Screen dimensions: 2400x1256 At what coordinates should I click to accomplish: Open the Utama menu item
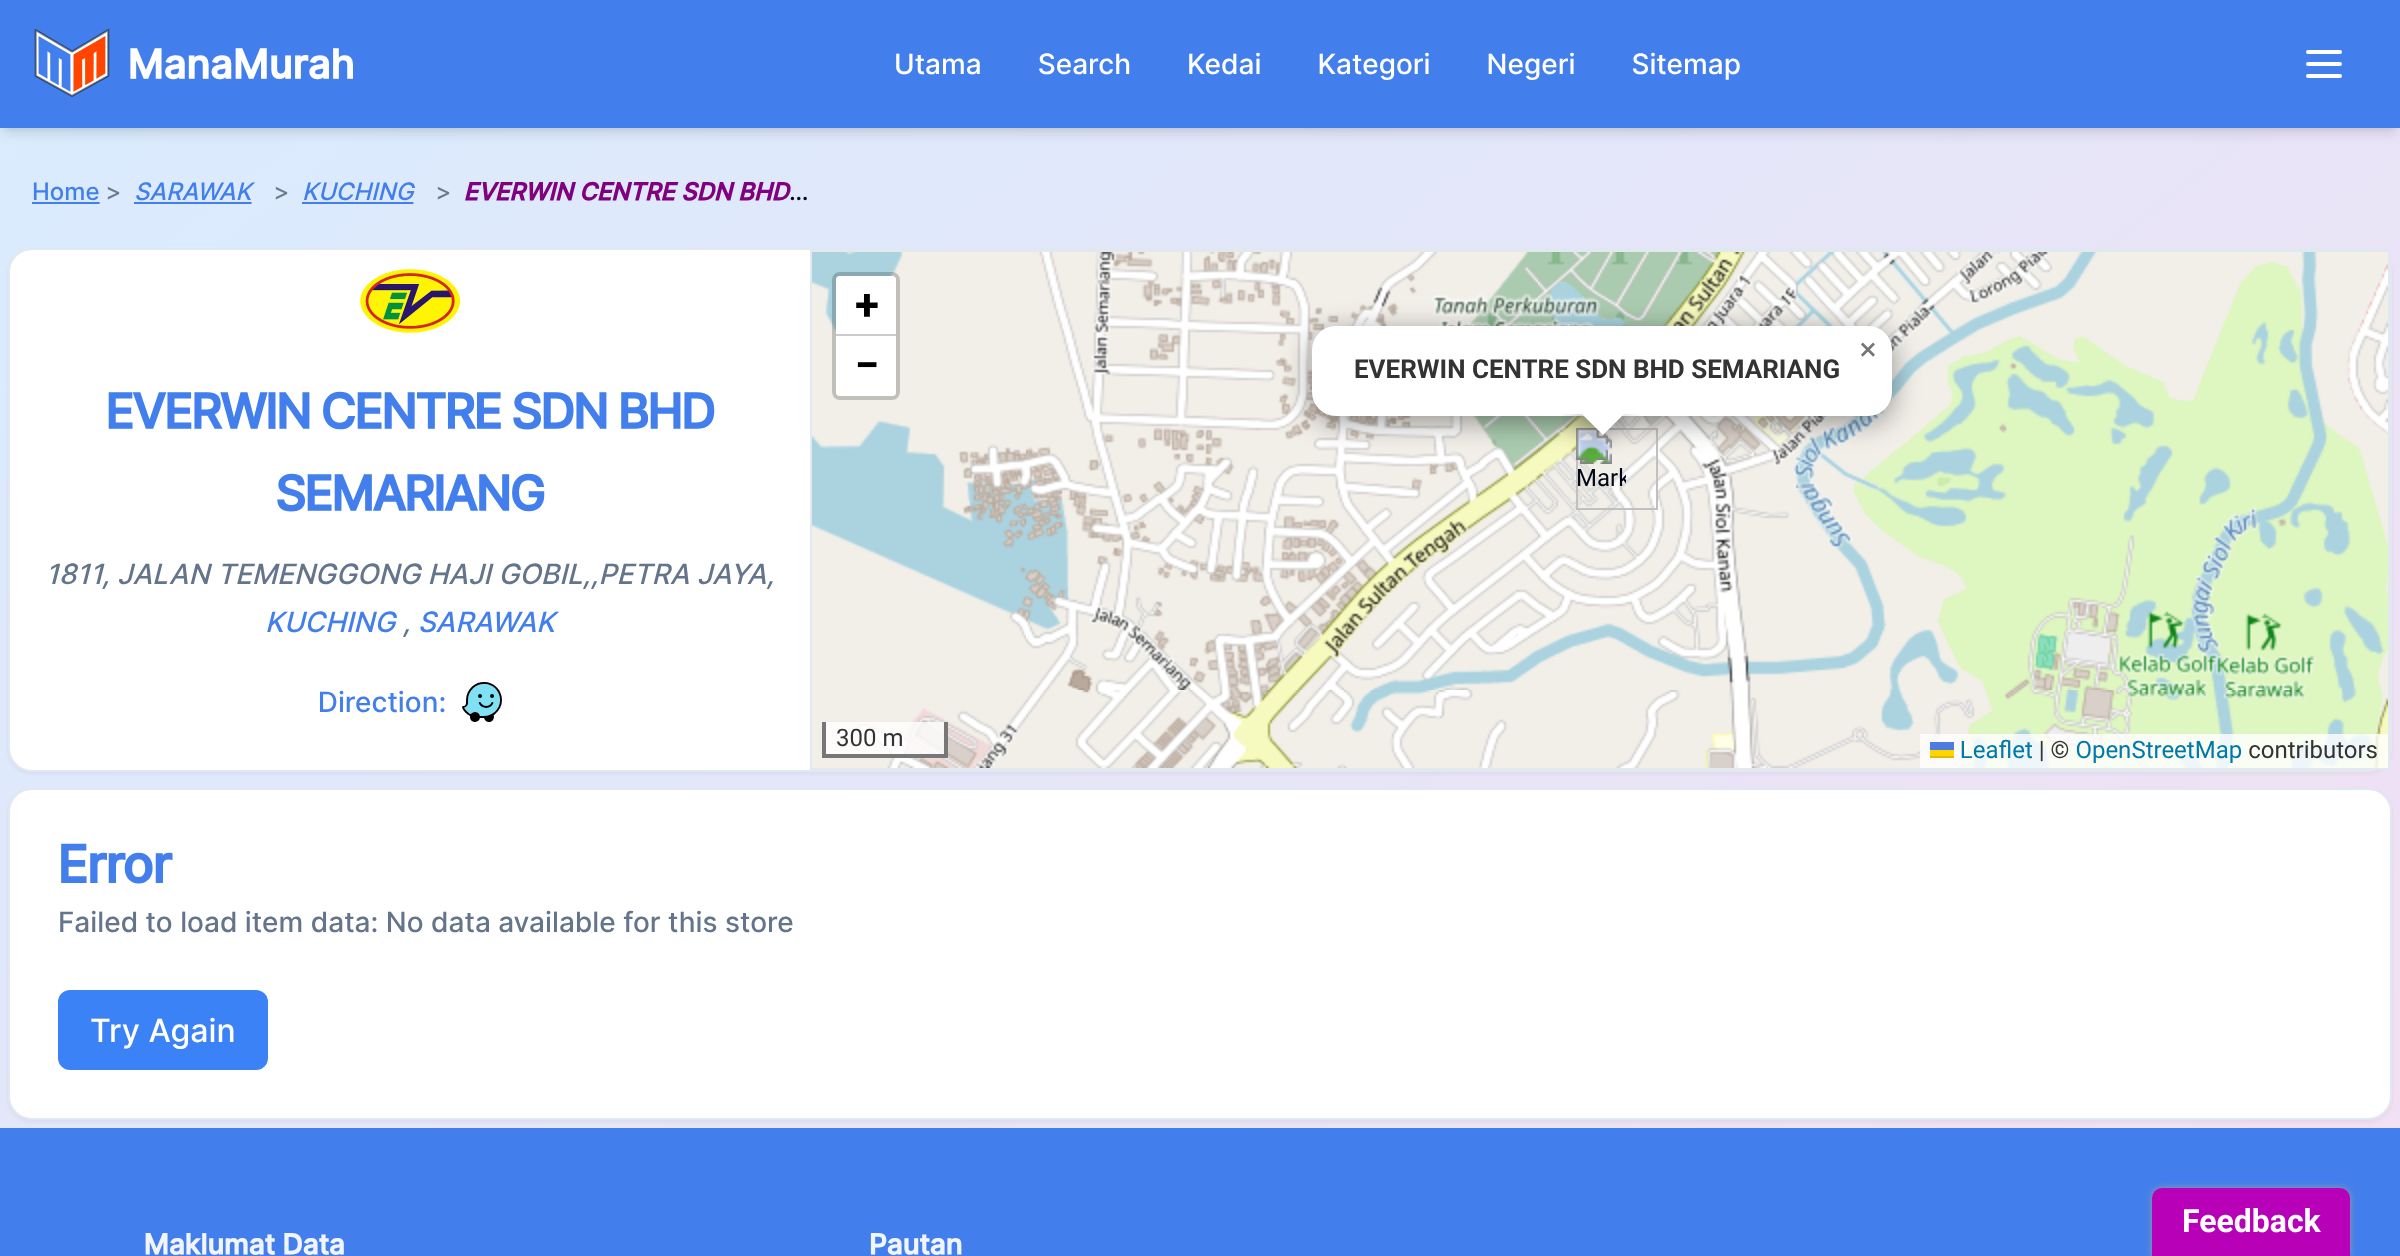point(937,64)
